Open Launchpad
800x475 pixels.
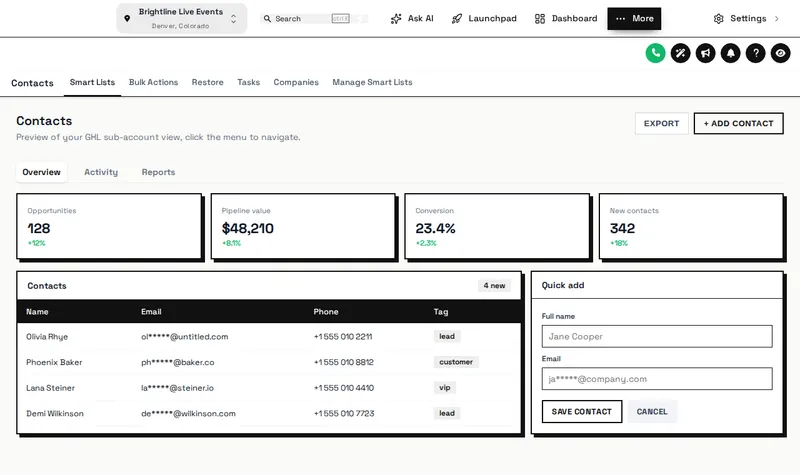pos(484,19)
